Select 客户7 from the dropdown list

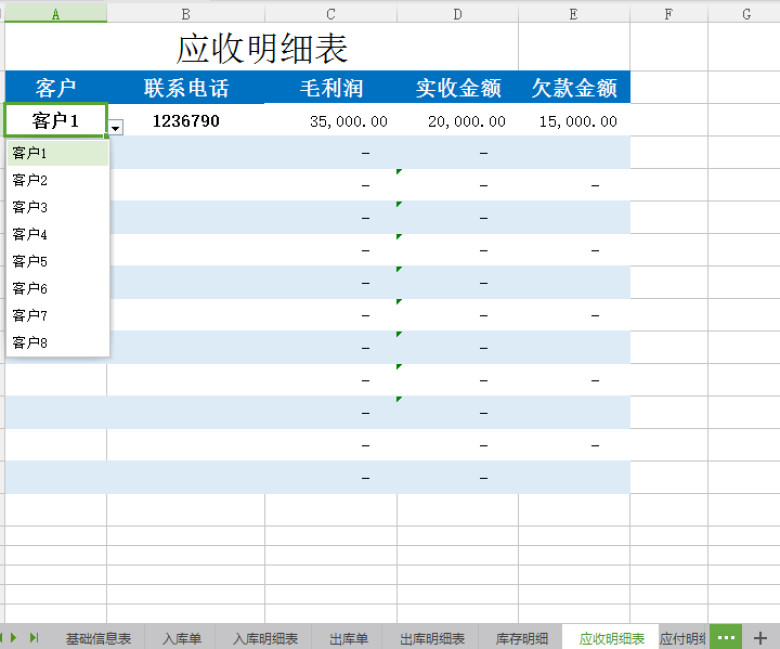pyautogui.click(x=58, y=315)
